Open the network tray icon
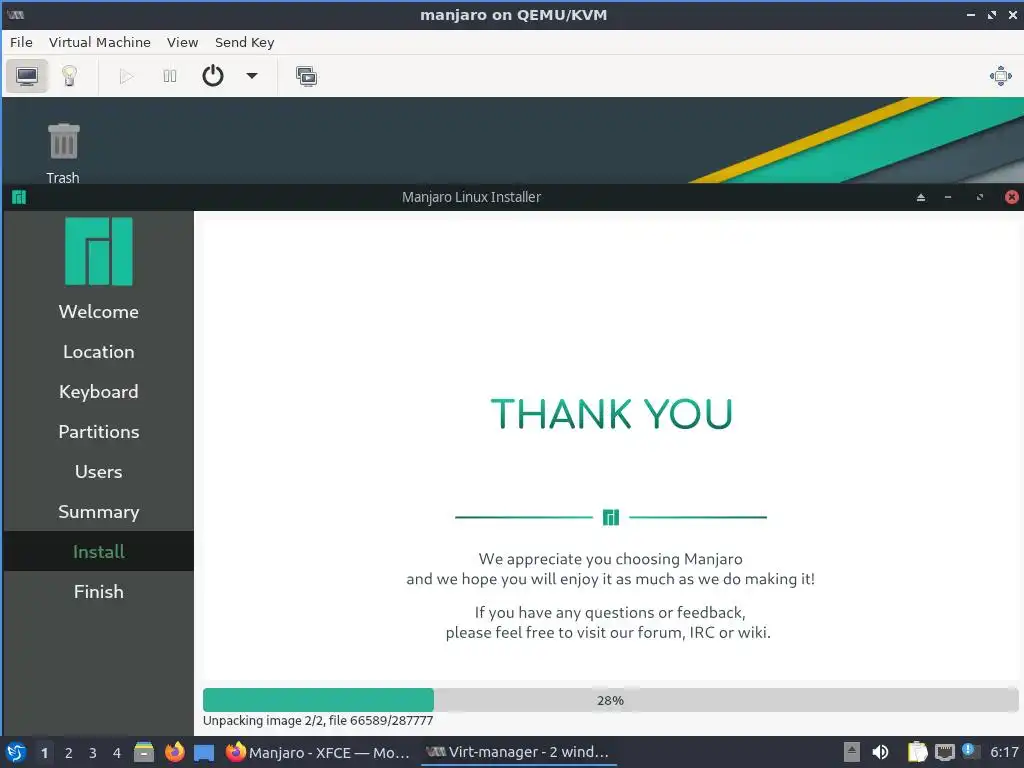Screen dimensions: 1024x768 (x=944, y=752)
